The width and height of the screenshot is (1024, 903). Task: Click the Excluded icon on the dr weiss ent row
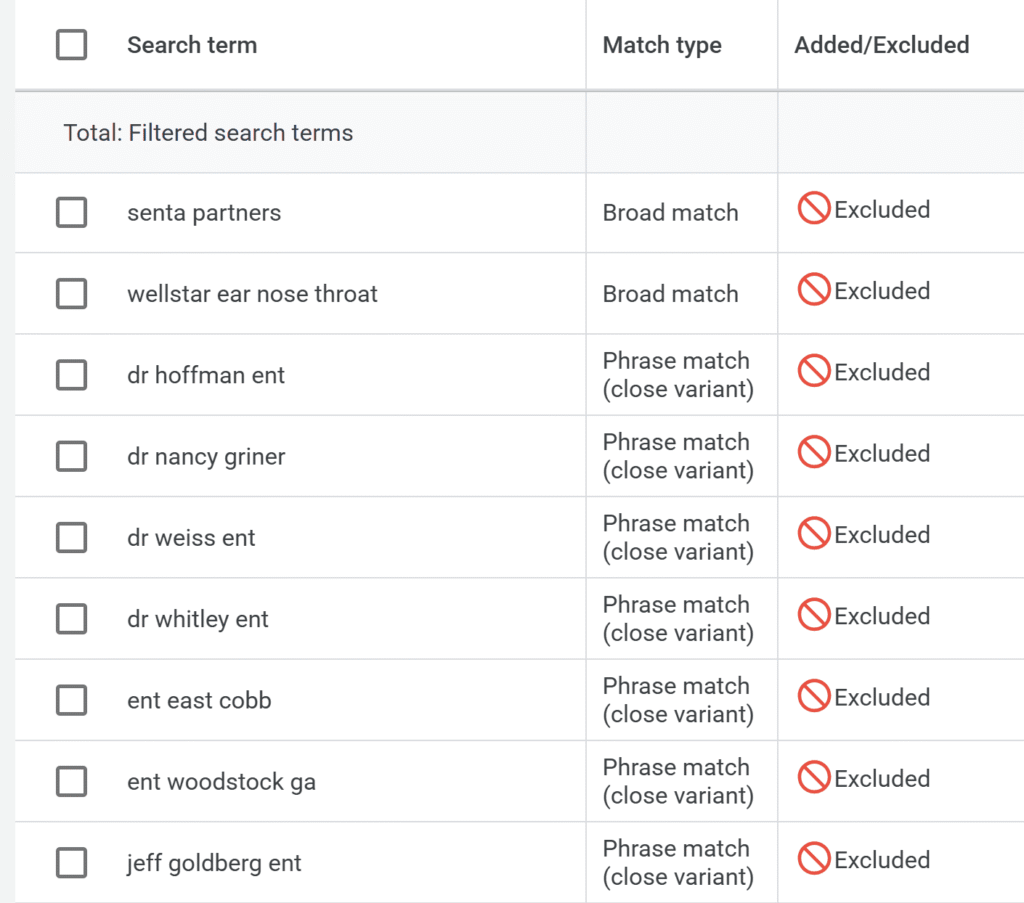click(x=812, y=534)
